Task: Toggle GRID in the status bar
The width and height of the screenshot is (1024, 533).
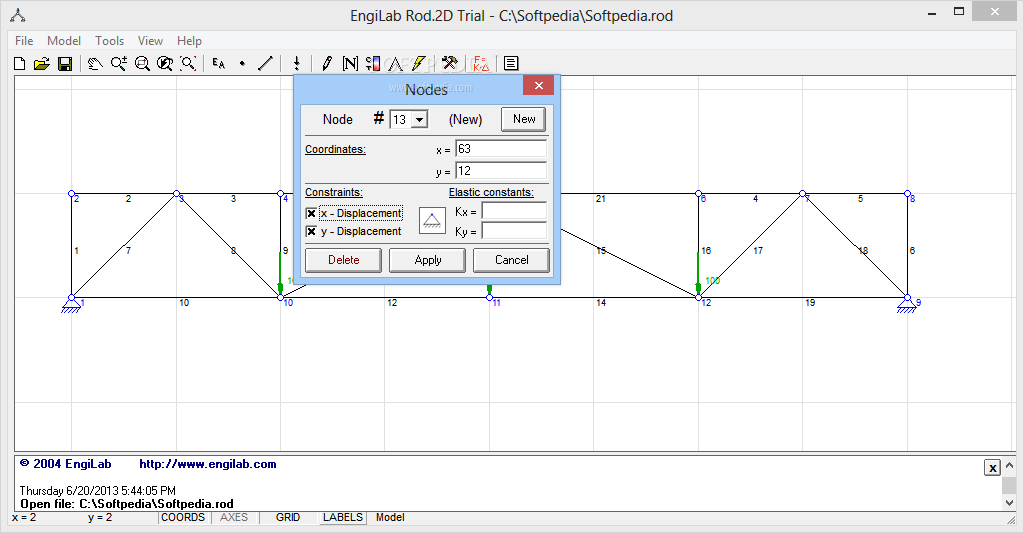Action: pos(287,517)
